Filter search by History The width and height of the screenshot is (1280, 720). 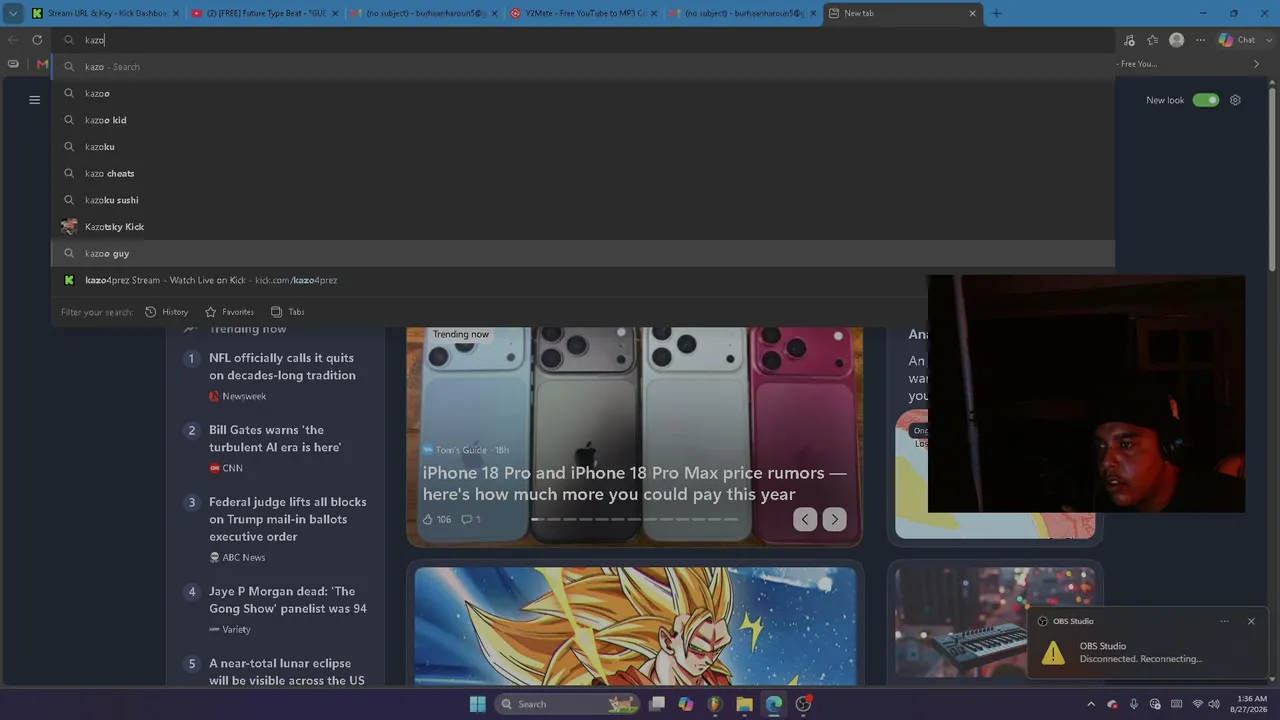coord(166,312)
